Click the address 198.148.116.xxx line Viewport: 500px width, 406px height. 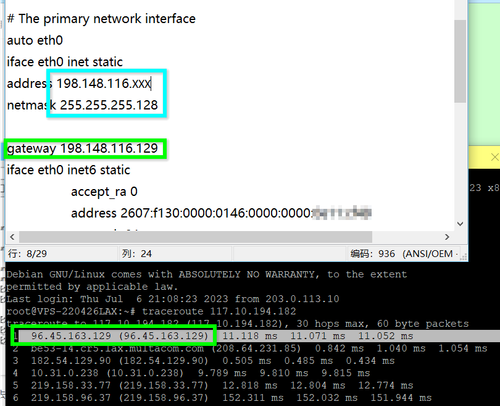pos(79,83)
